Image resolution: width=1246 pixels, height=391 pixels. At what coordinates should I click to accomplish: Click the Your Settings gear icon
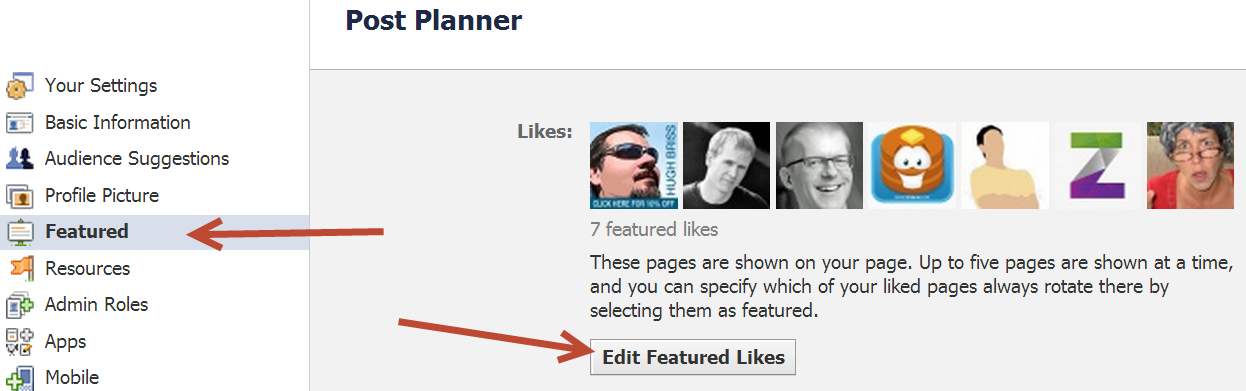pos(21,87)
